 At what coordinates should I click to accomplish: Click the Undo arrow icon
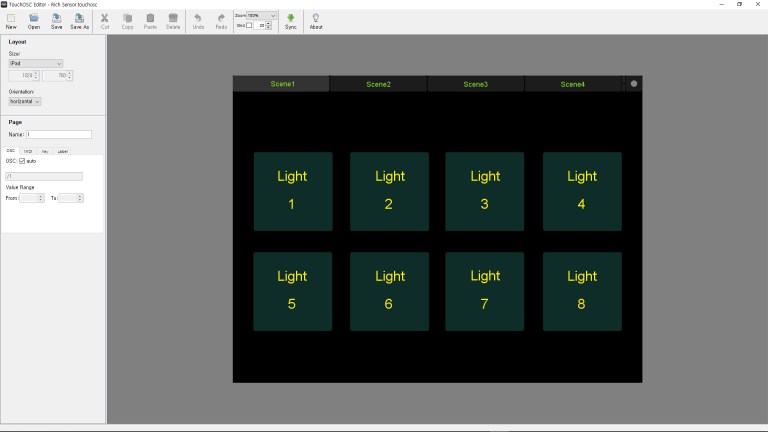[x=198, y=20]
